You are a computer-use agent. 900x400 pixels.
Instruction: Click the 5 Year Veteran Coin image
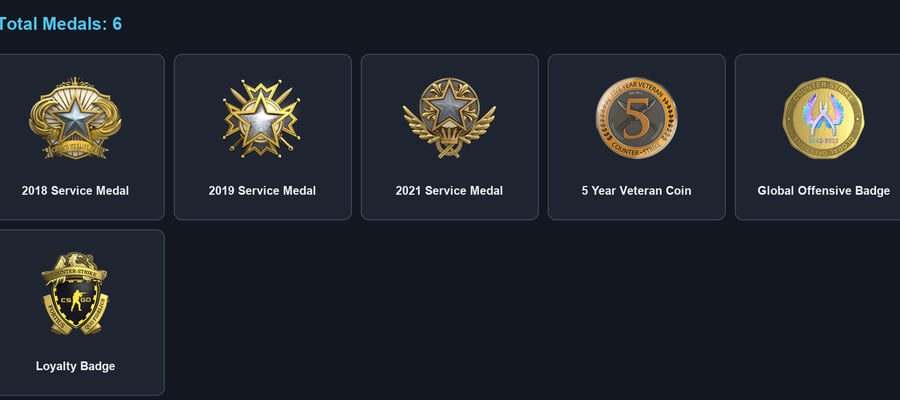pos(636,118)
